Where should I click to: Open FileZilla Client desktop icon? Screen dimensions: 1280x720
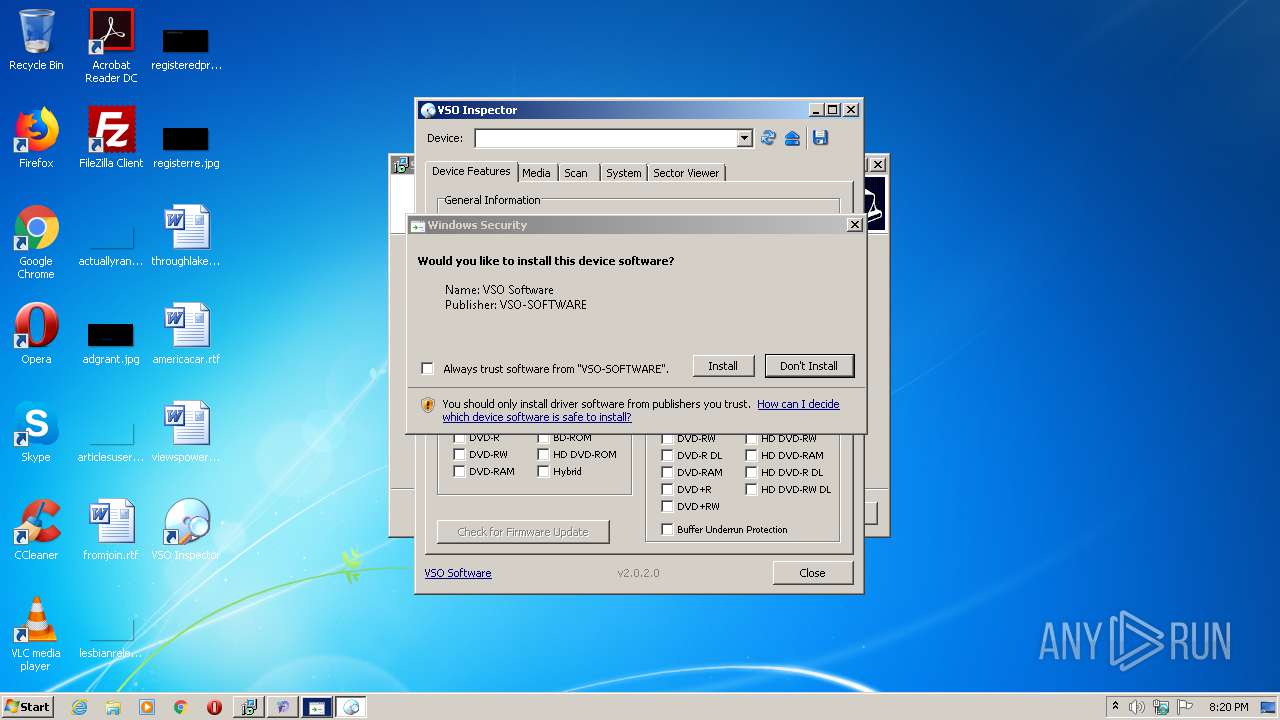point(111,138)
